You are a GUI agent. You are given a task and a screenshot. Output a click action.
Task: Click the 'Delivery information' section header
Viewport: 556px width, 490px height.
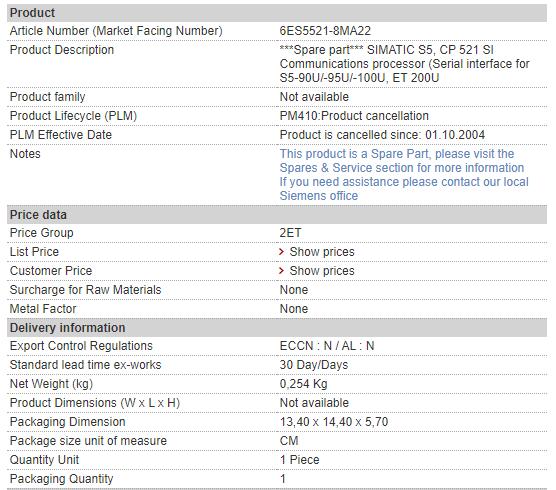(x=277, y=328)
